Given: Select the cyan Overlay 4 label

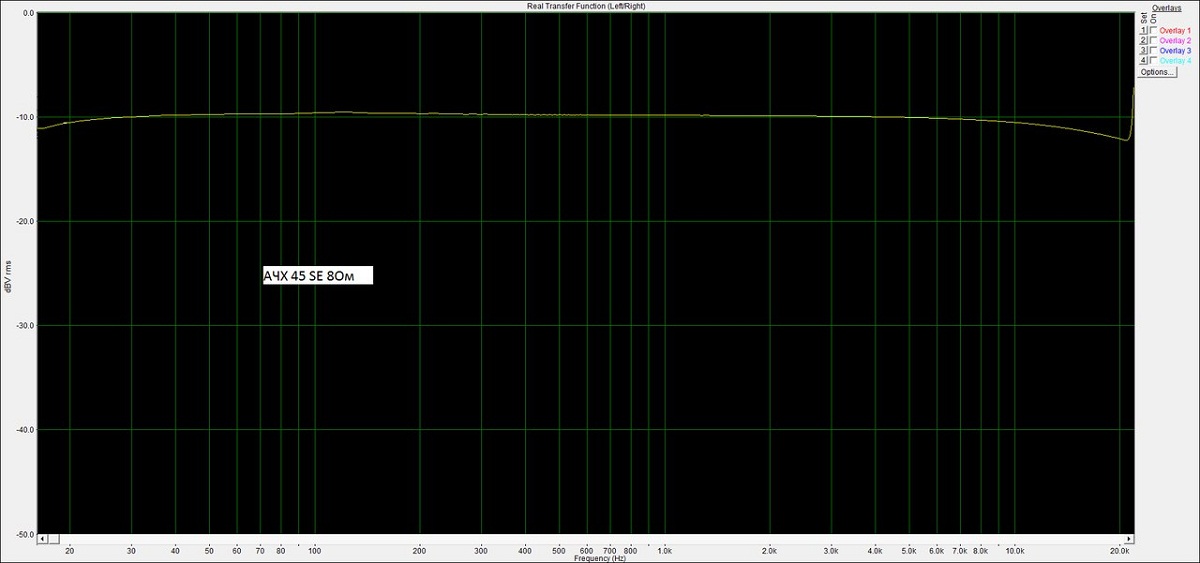Looking at the screenshot, I should pyautogui.click(x=1175, y=61).
